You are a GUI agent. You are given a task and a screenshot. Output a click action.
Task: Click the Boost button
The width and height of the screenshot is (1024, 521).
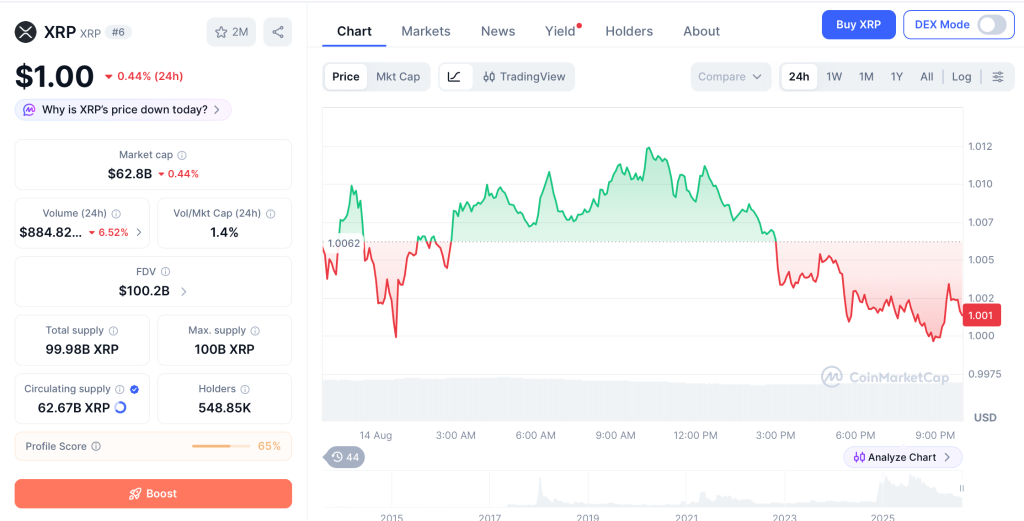tap(153, 494)
